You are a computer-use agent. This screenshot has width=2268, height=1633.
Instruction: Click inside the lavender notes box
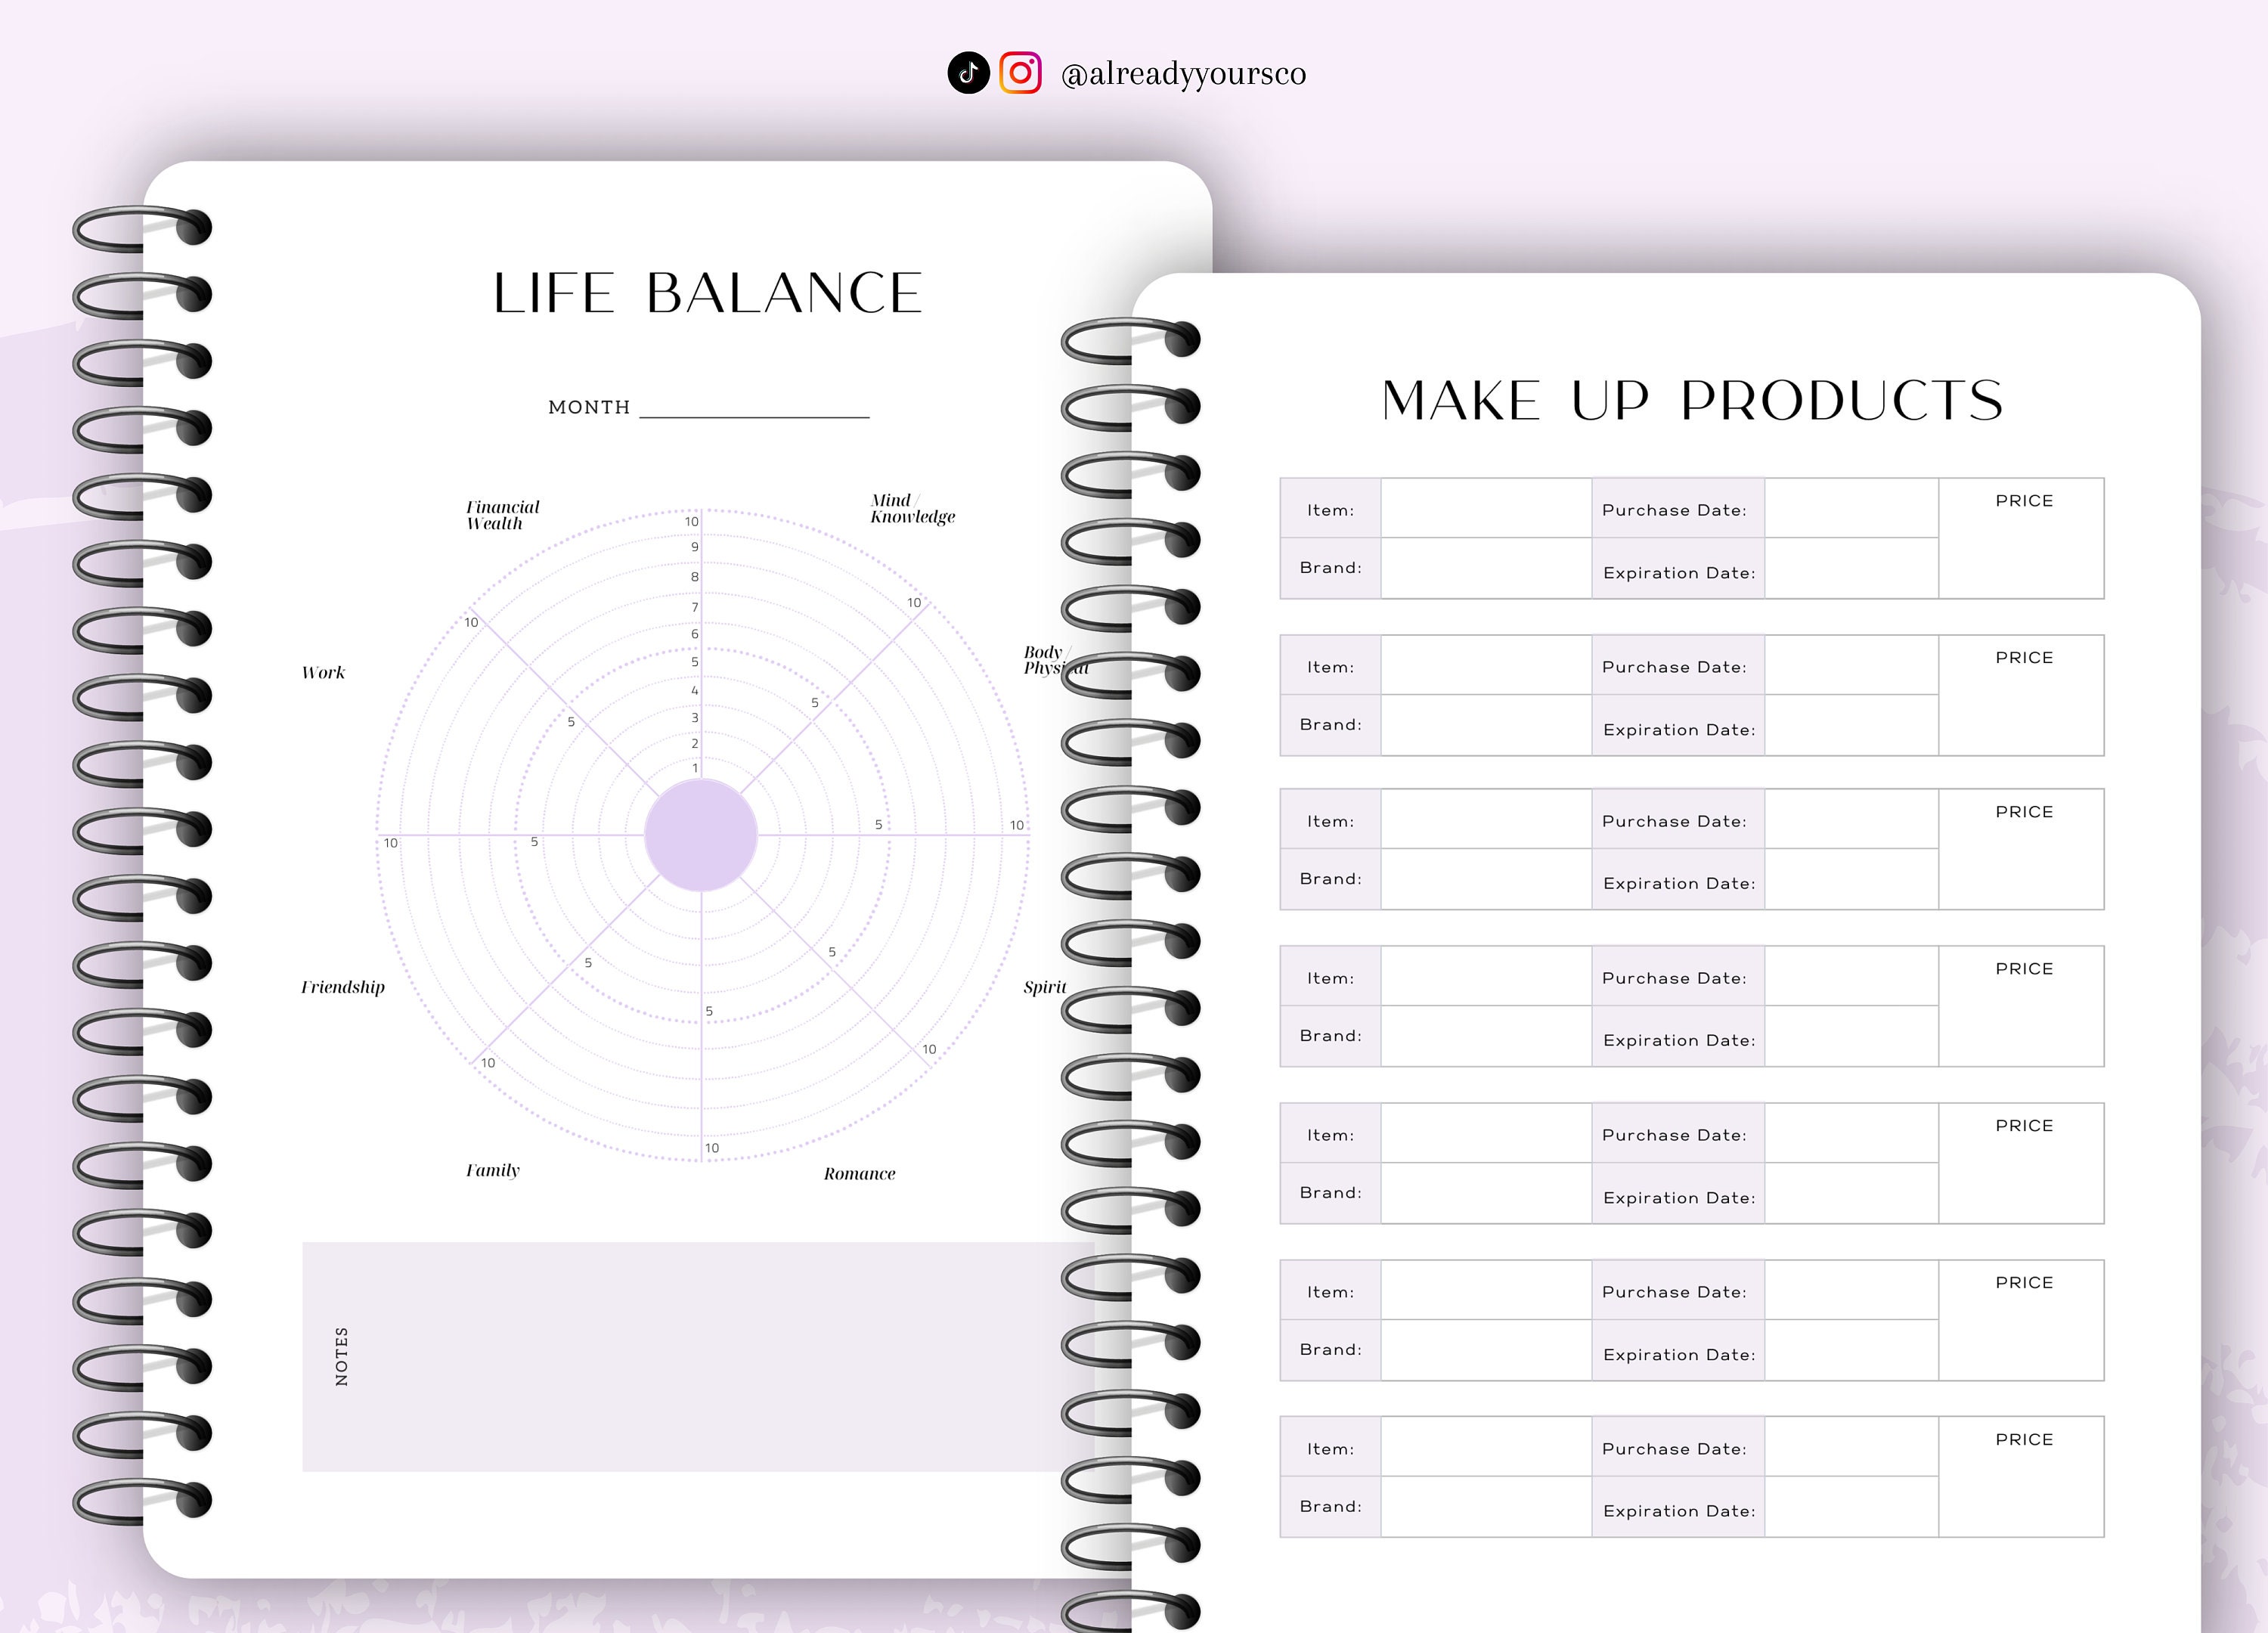point(698,1357)
